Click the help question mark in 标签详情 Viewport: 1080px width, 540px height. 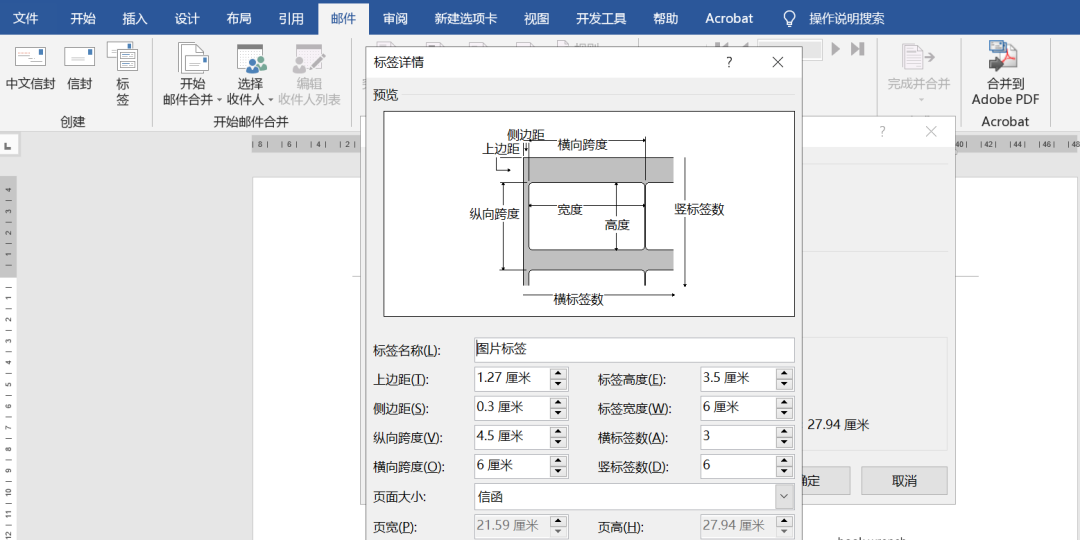729,62
